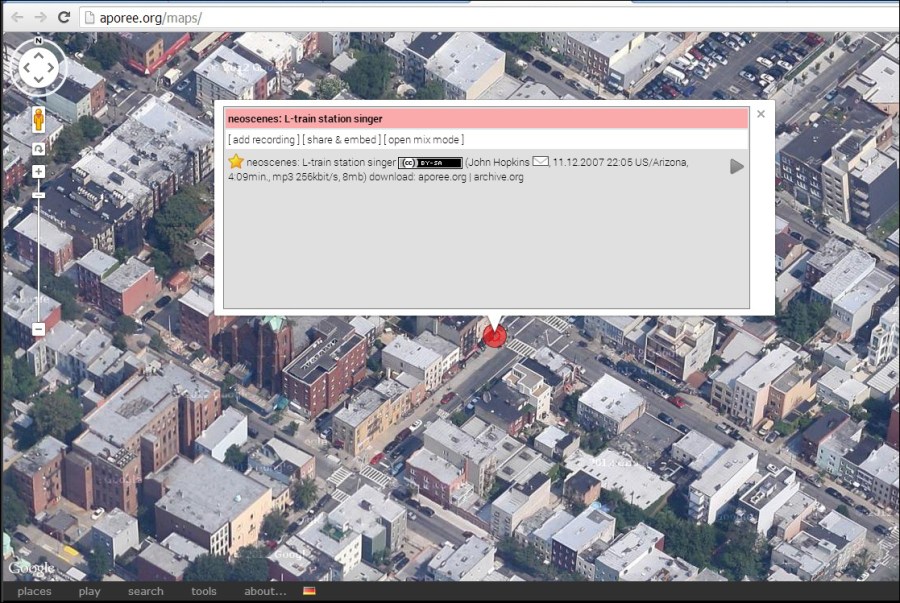Open the 'places' menu

34,591
